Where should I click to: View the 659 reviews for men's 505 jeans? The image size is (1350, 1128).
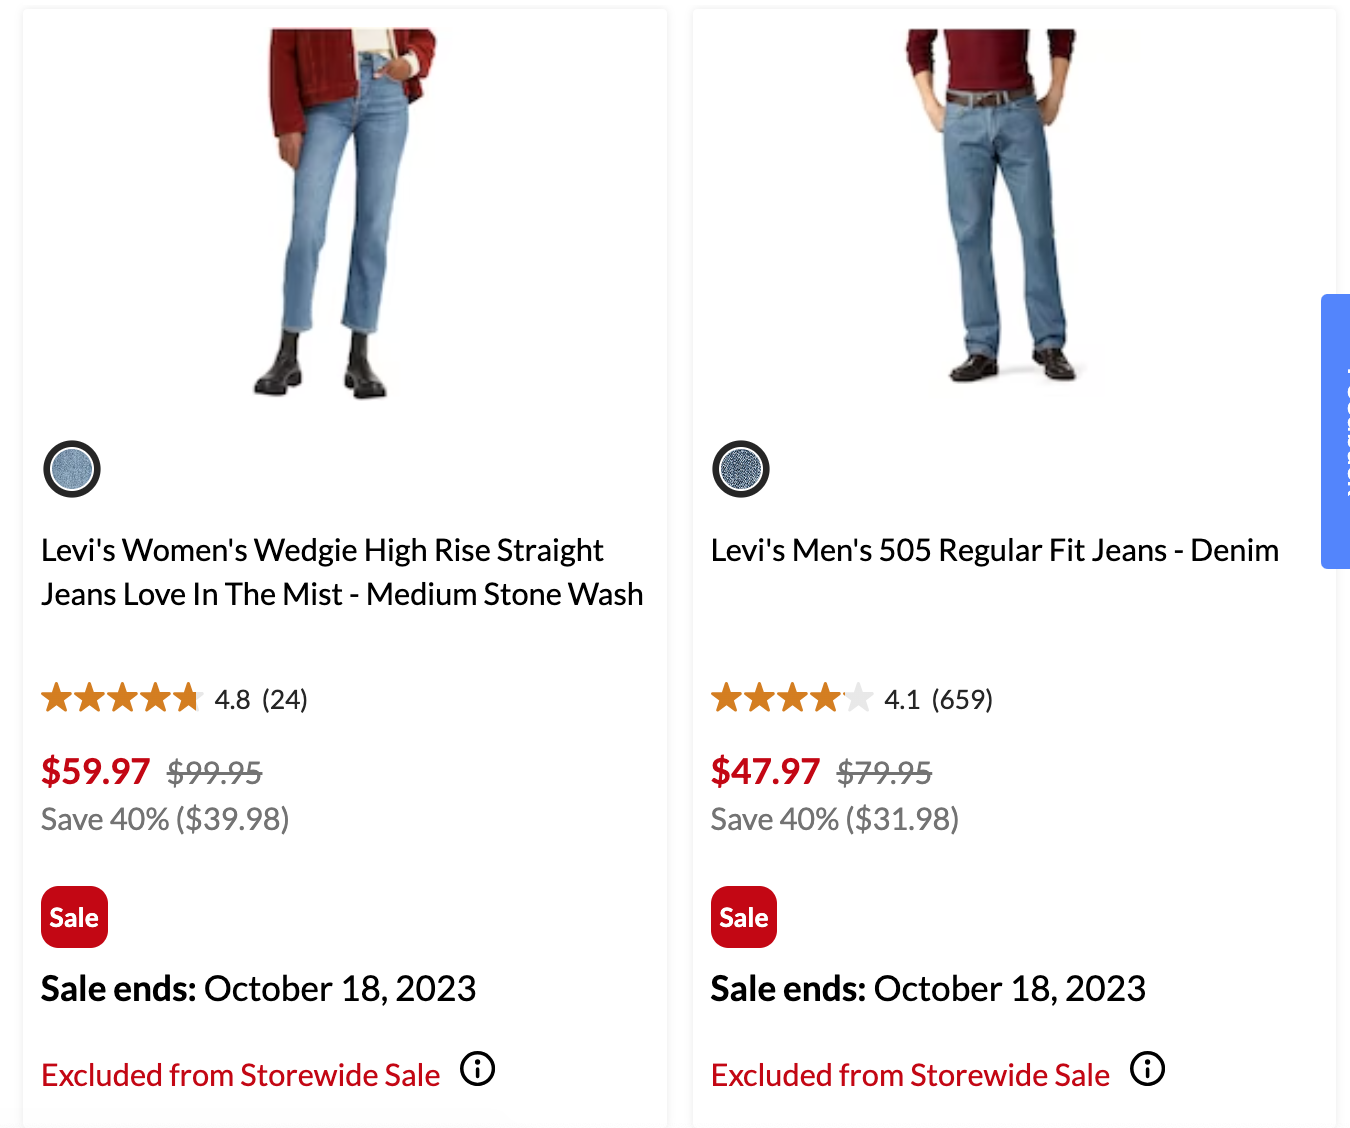(962, 699)
